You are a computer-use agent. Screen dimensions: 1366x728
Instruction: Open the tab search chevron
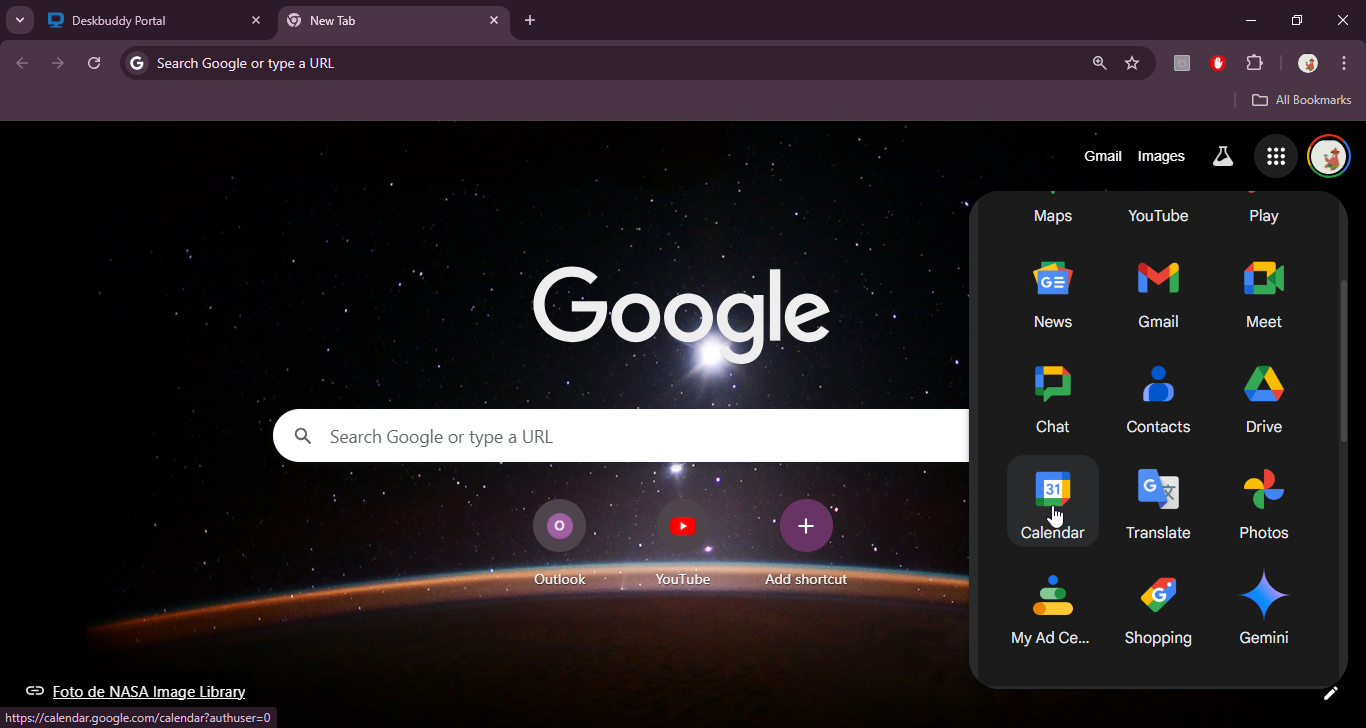coord(19,20)
